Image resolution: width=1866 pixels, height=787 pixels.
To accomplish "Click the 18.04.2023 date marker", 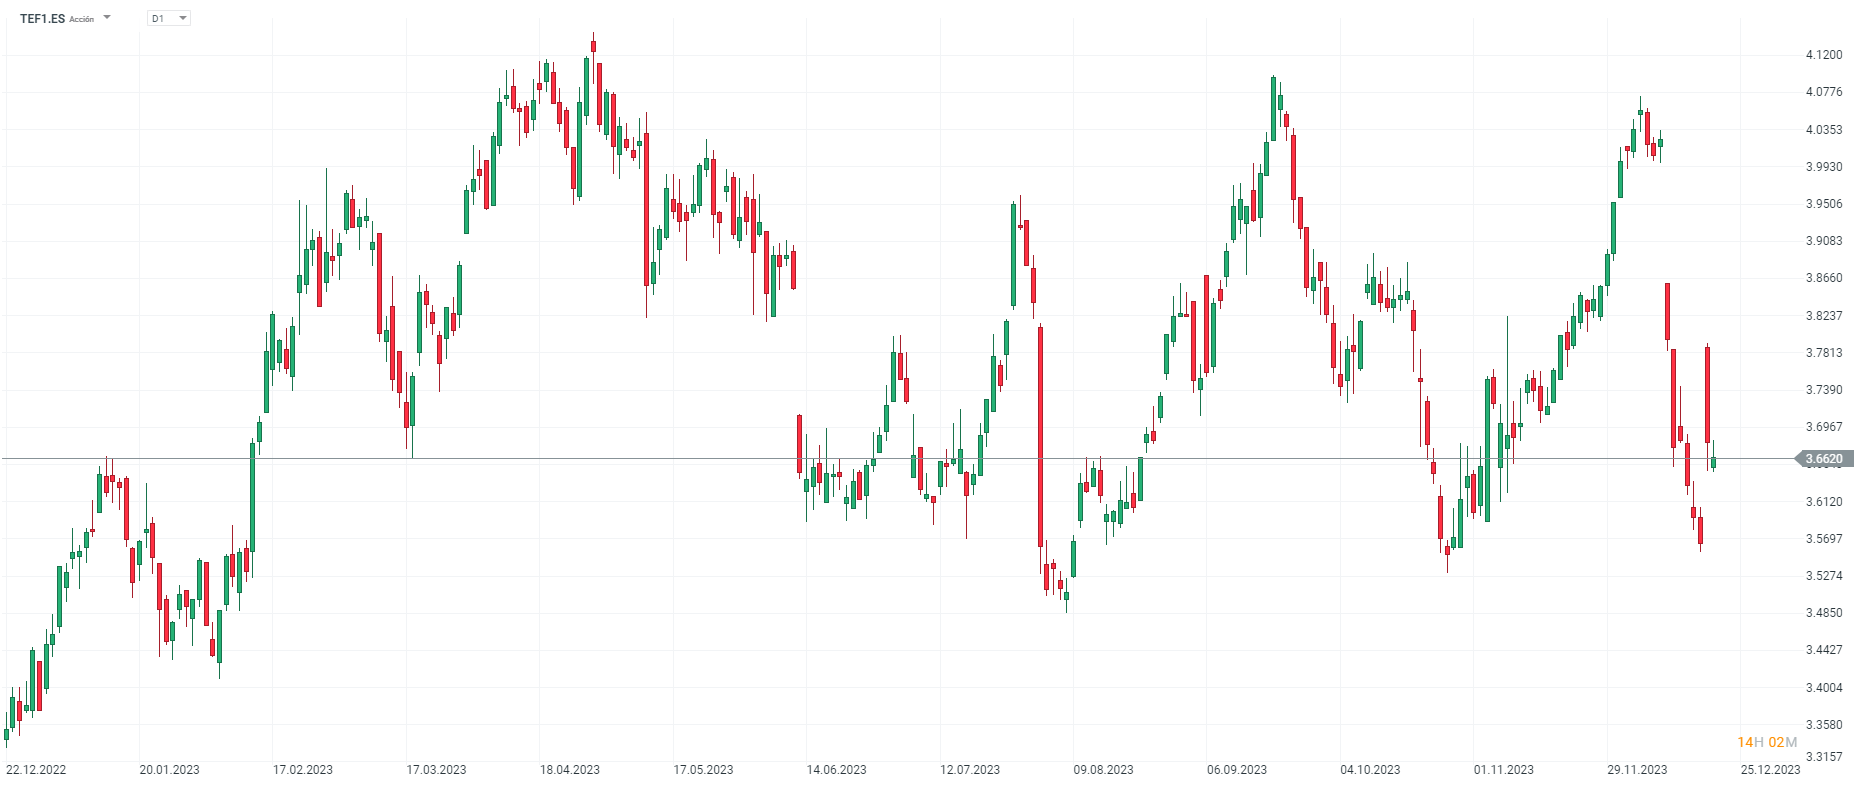I will [570, 770].
